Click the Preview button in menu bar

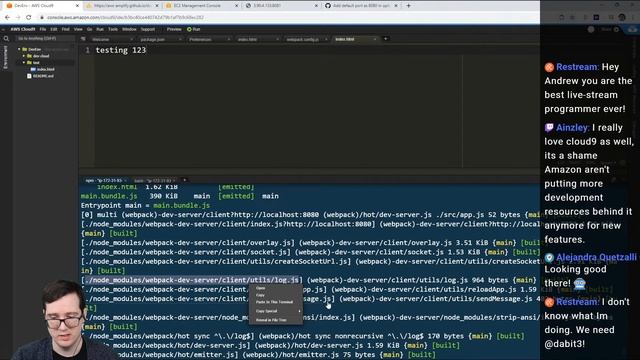(x=174, y=29)
